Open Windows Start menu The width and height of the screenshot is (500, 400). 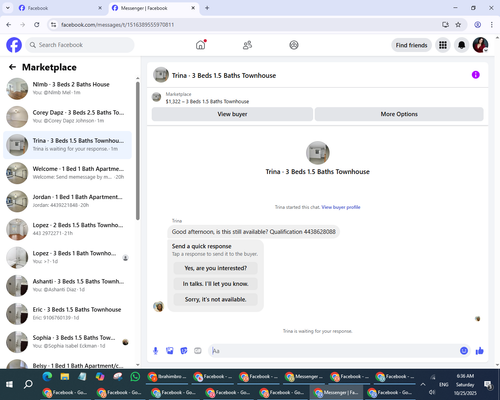point(9,384)
